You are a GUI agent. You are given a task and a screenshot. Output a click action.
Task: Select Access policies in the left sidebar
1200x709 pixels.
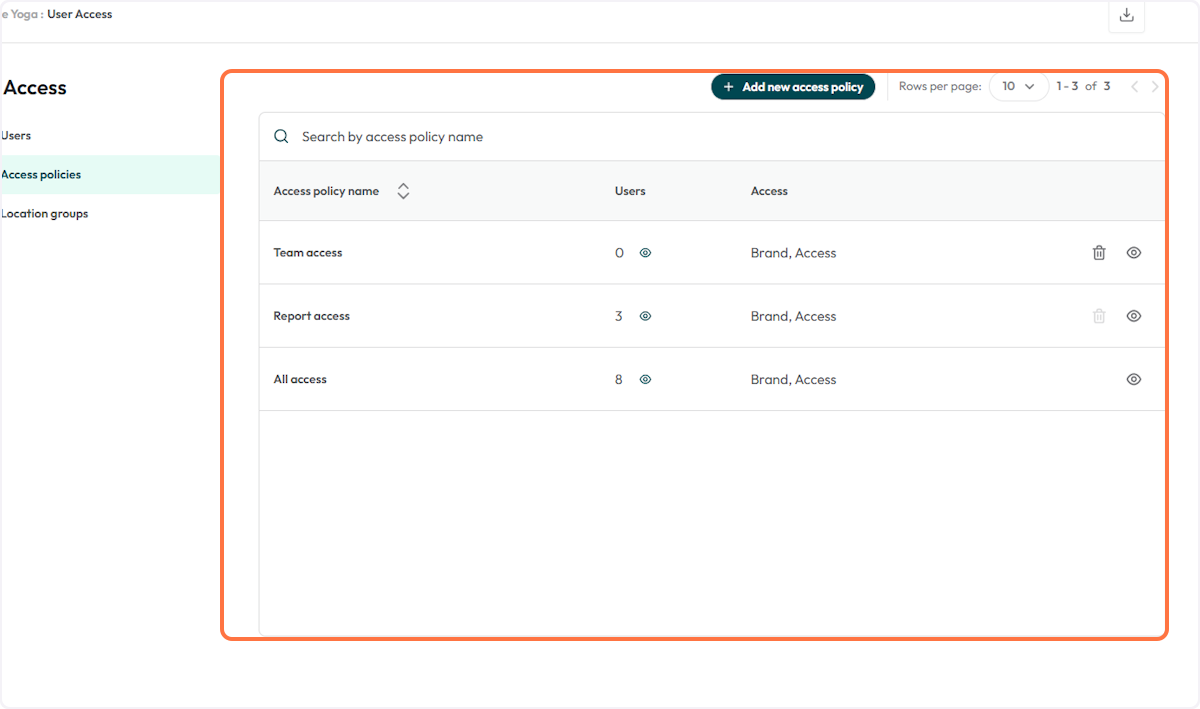click(x=41, y=174)
